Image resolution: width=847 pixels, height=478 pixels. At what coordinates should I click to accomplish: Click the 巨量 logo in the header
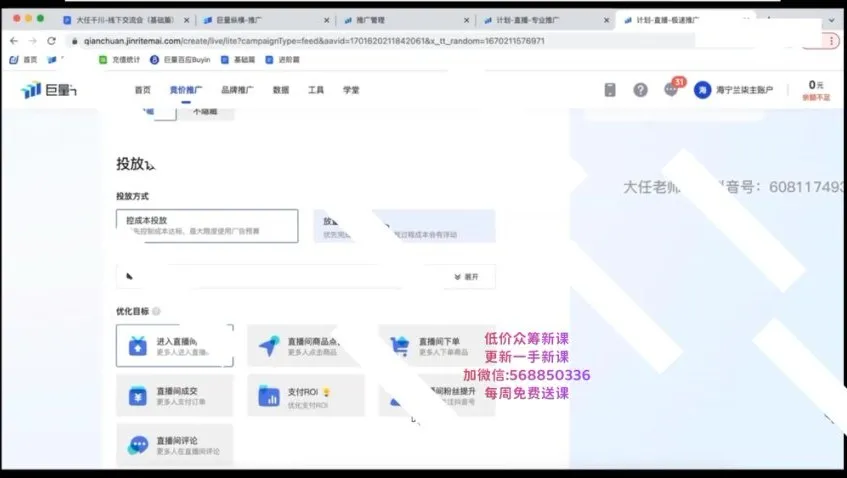(x=49, y=90)
